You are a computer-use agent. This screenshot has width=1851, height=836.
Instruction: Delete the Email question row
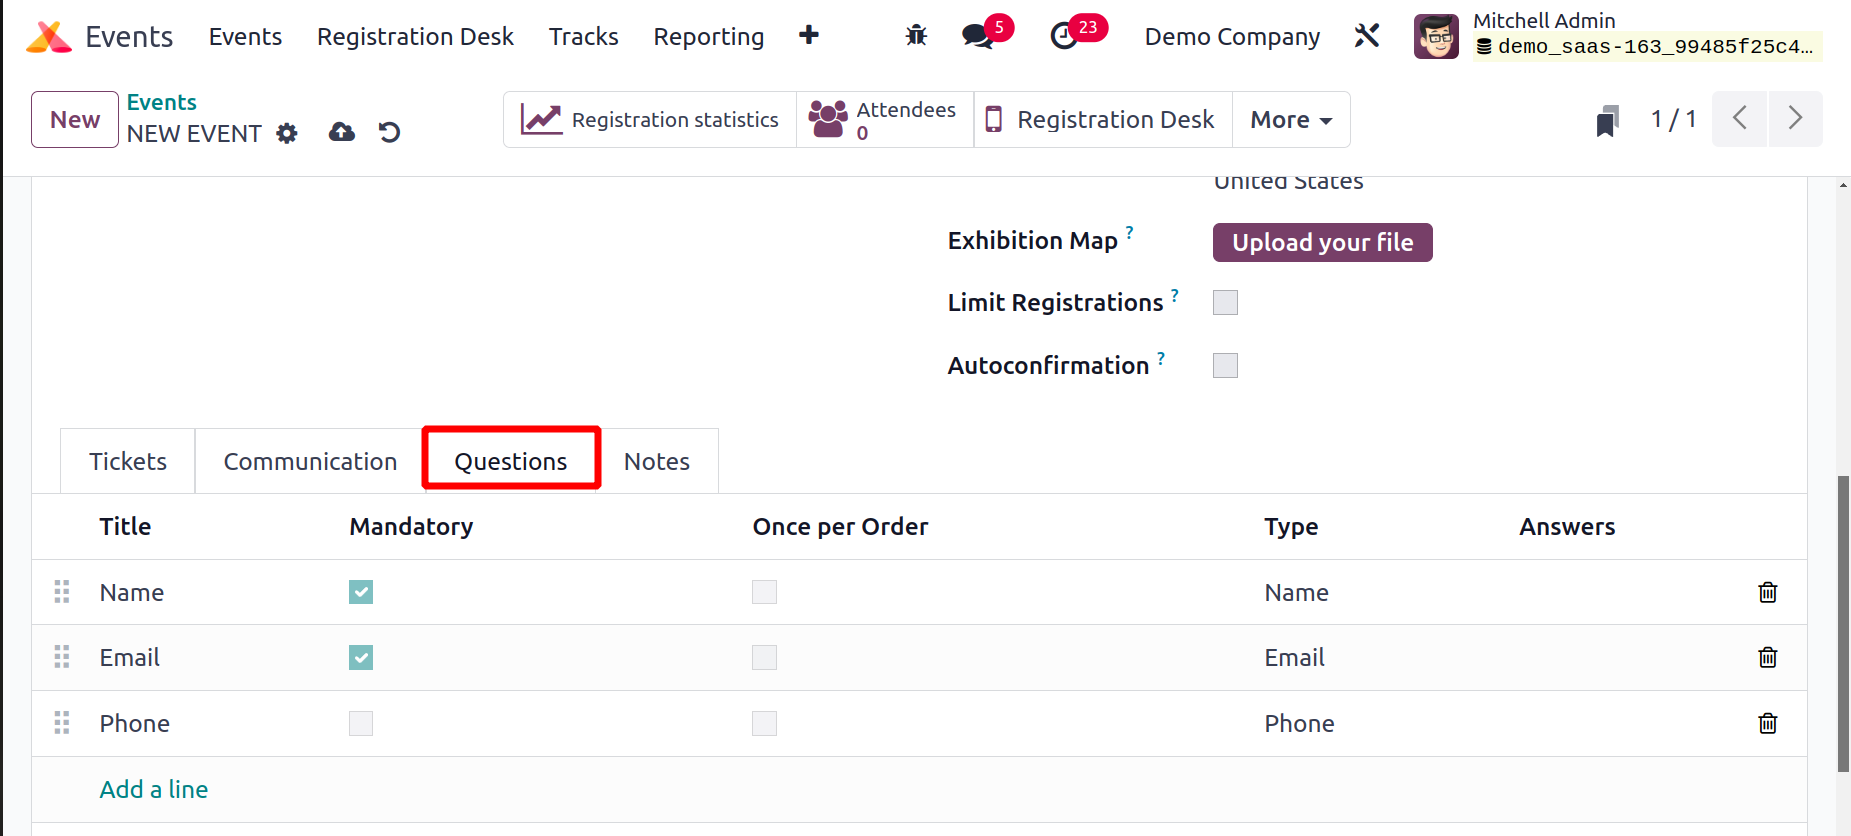tap(1767, 657)
